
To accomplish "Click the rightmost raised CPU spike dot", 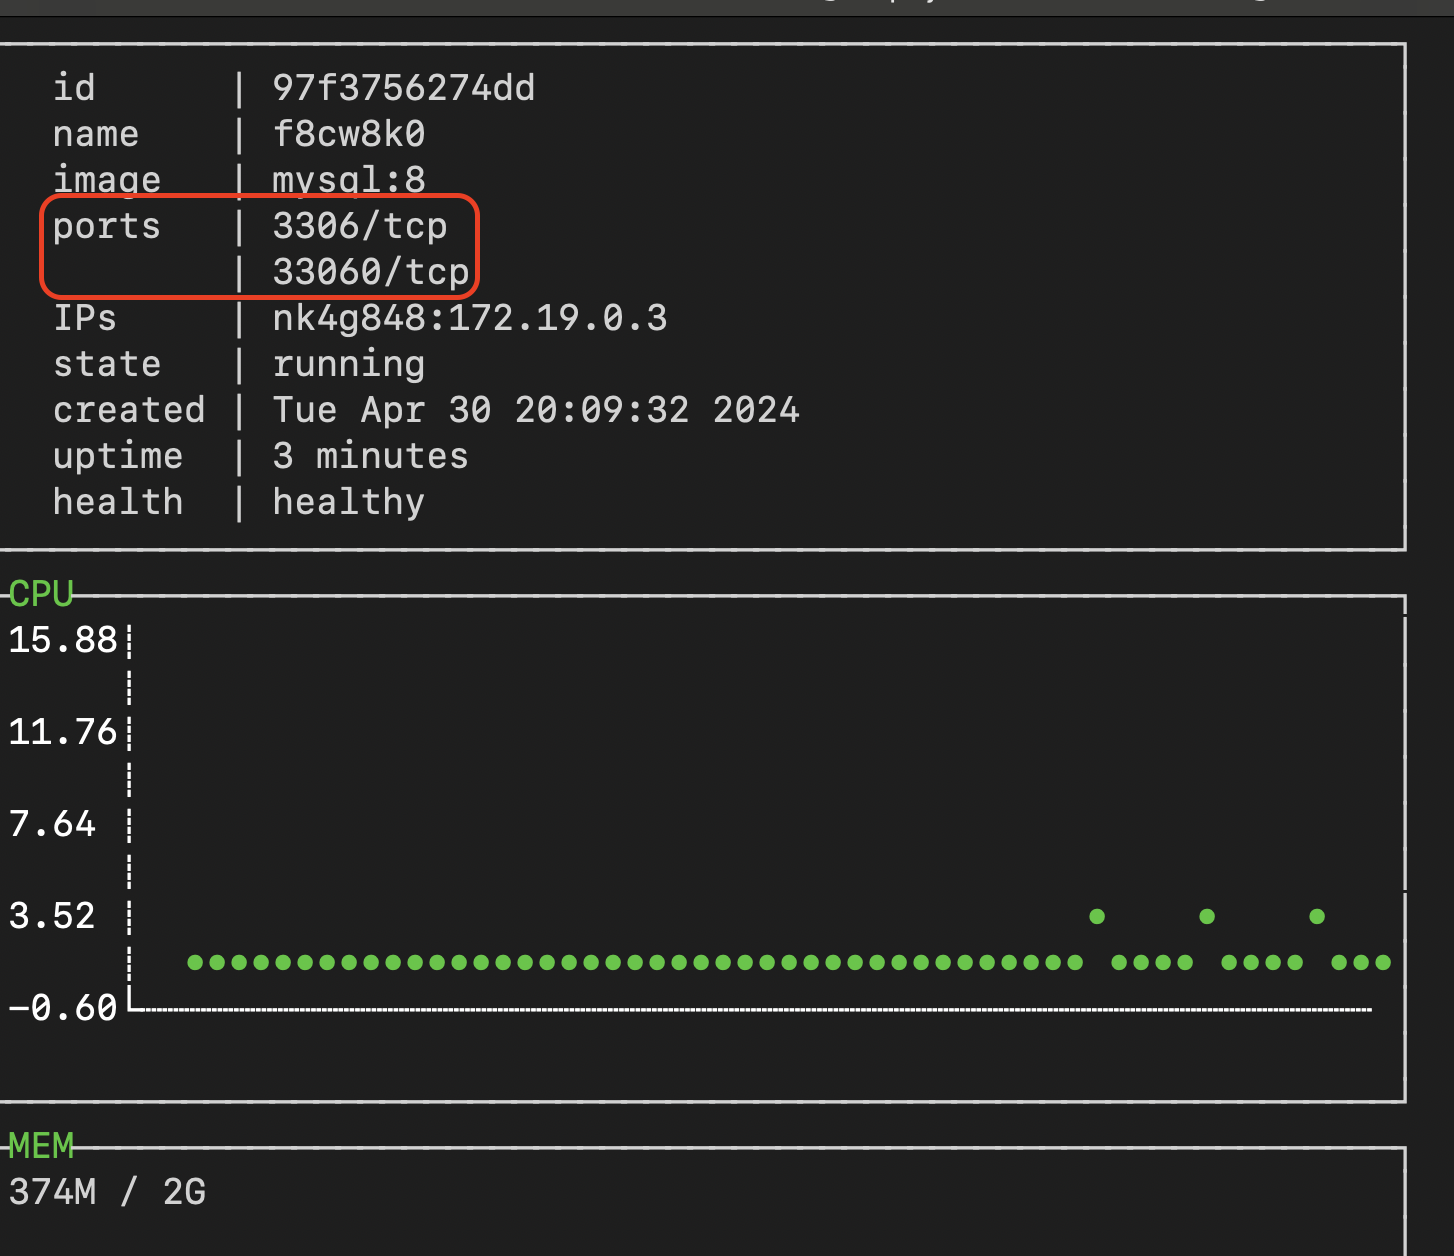I will [x=1317, y=916].
